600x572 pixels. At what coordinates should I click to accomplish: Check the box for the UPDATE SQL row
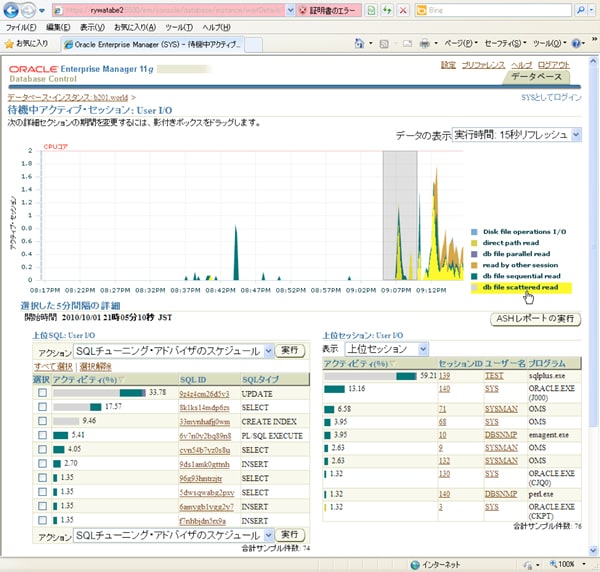pyautogui.click(x=42, y=393)
